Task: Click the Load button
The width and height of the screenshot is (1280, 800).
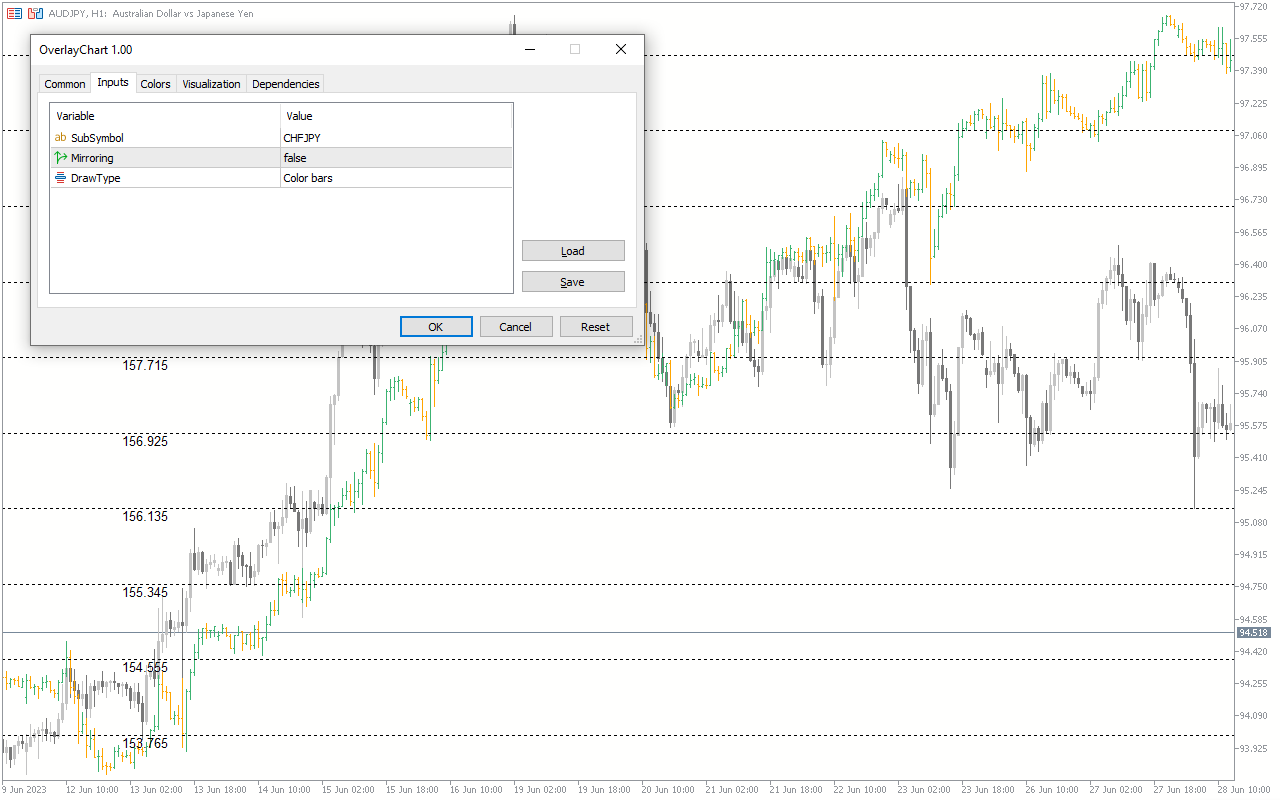Action: 573,251
